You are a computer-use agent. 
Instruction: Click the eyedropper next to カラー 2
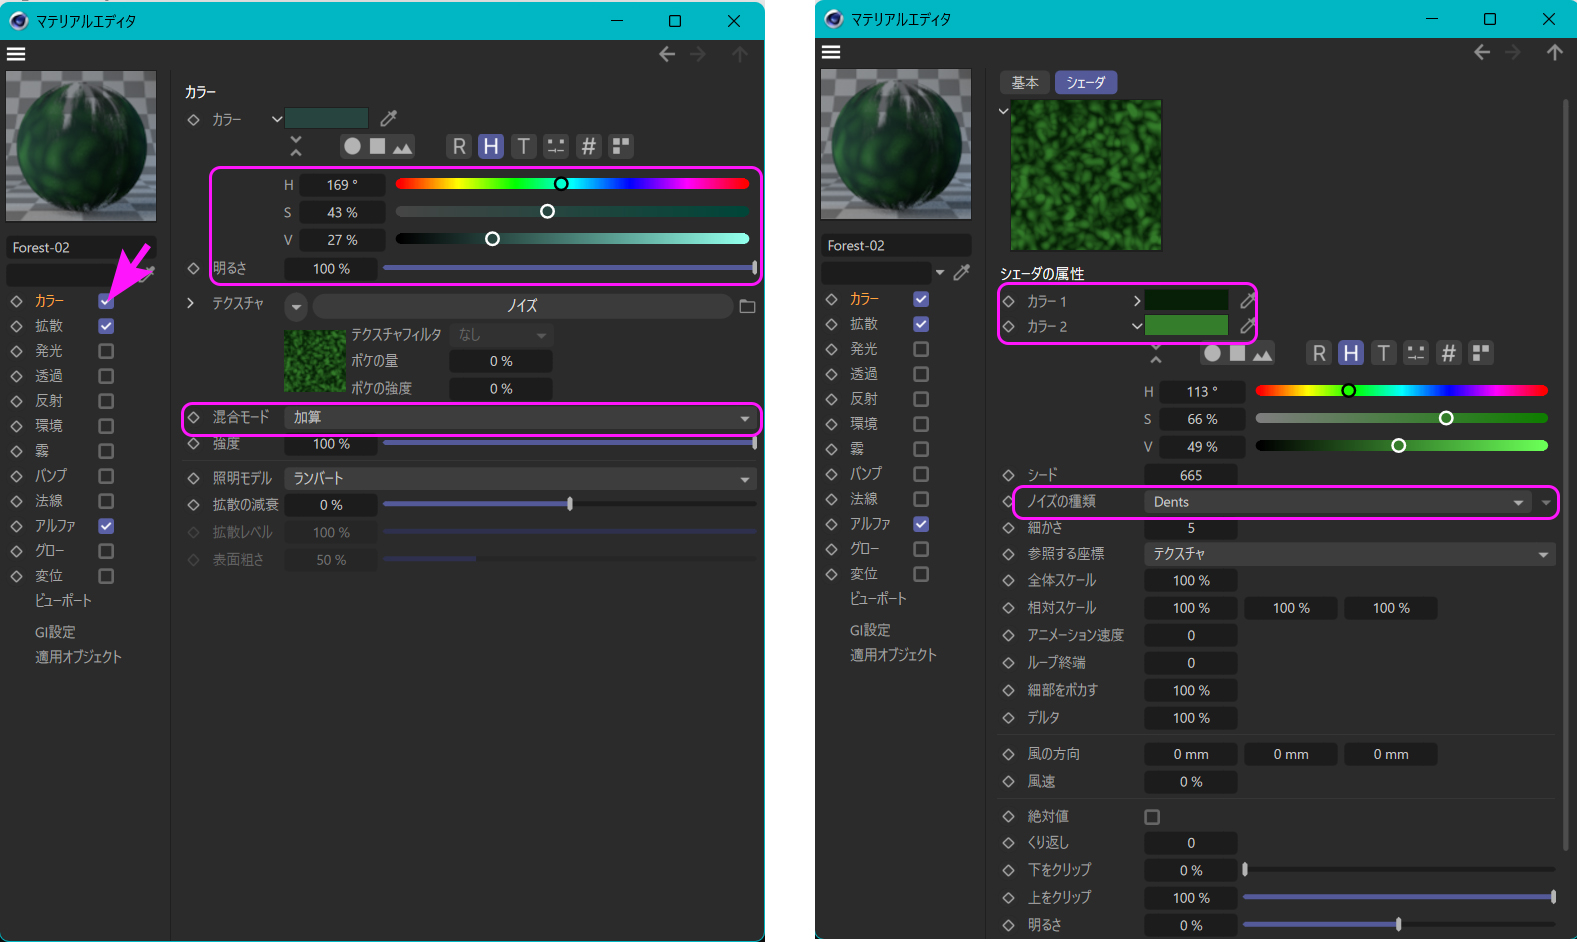(x=1247, y=326)
